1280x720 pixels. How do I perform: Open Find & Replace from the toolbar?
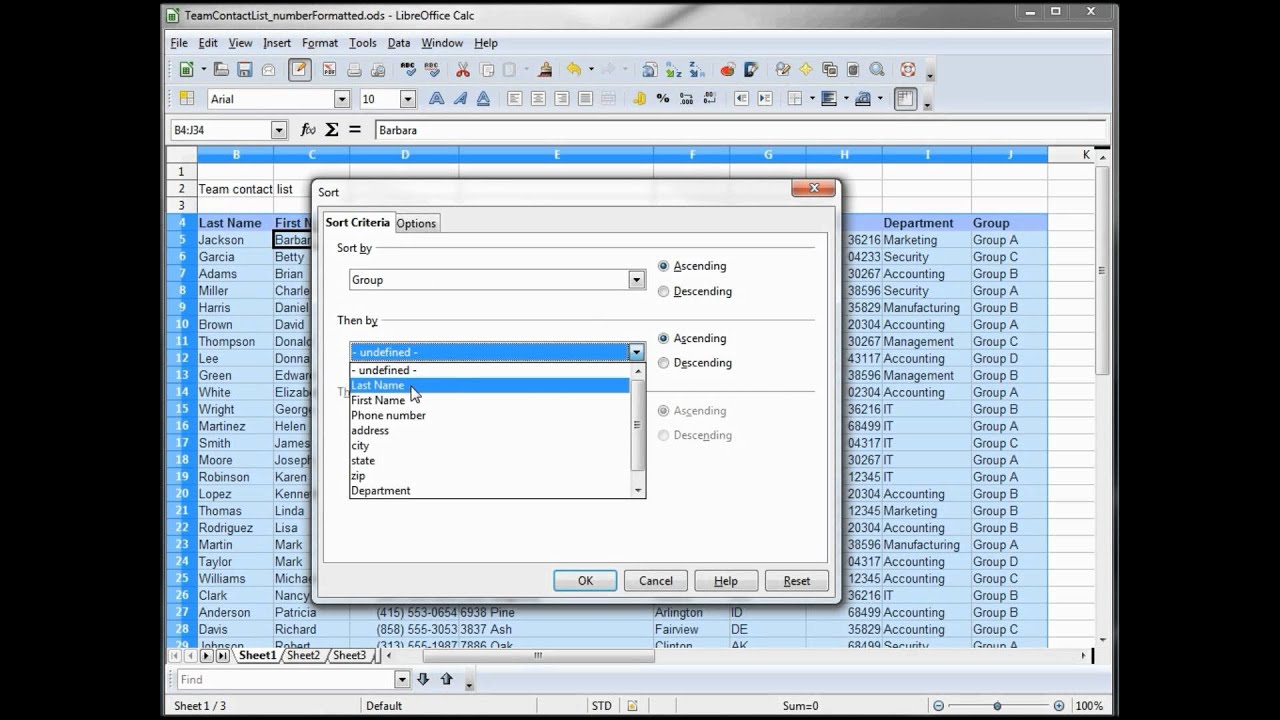coord(783,69)
